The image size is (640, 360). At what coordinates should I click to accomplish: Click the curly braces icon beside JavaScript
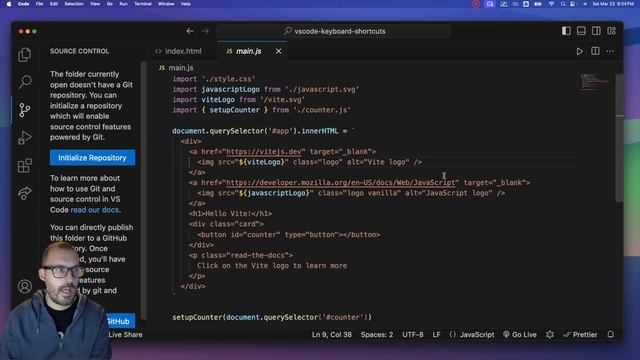tap(453, 335)
